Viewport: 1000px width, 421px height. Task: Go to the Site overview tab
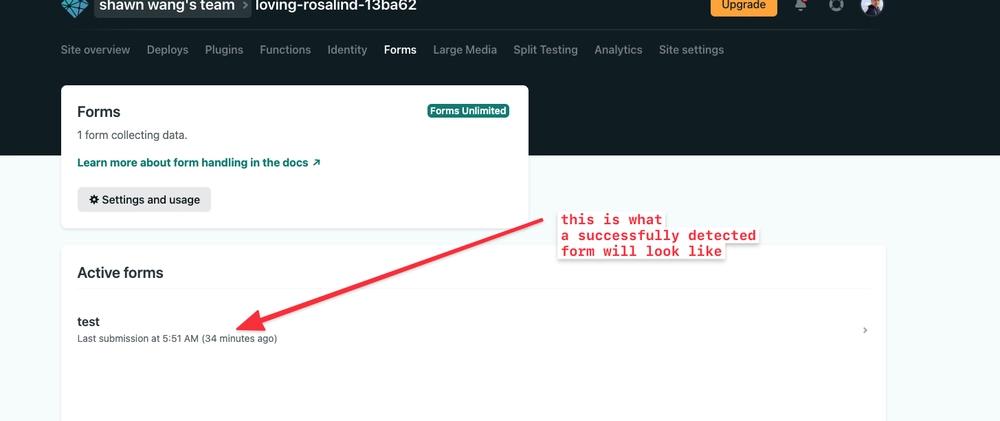(95, 50)
